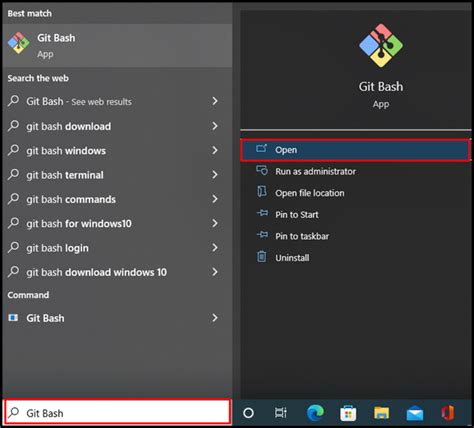Click the trash icon next to Uninstall
The image size is (474, 428).
(262, 256)
